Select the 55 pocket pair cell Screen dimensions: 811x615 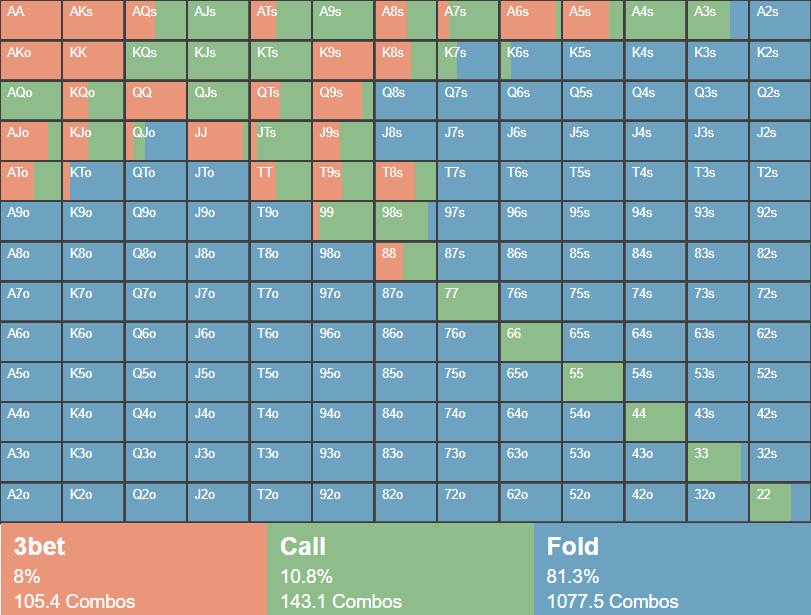tap(593, 382)
